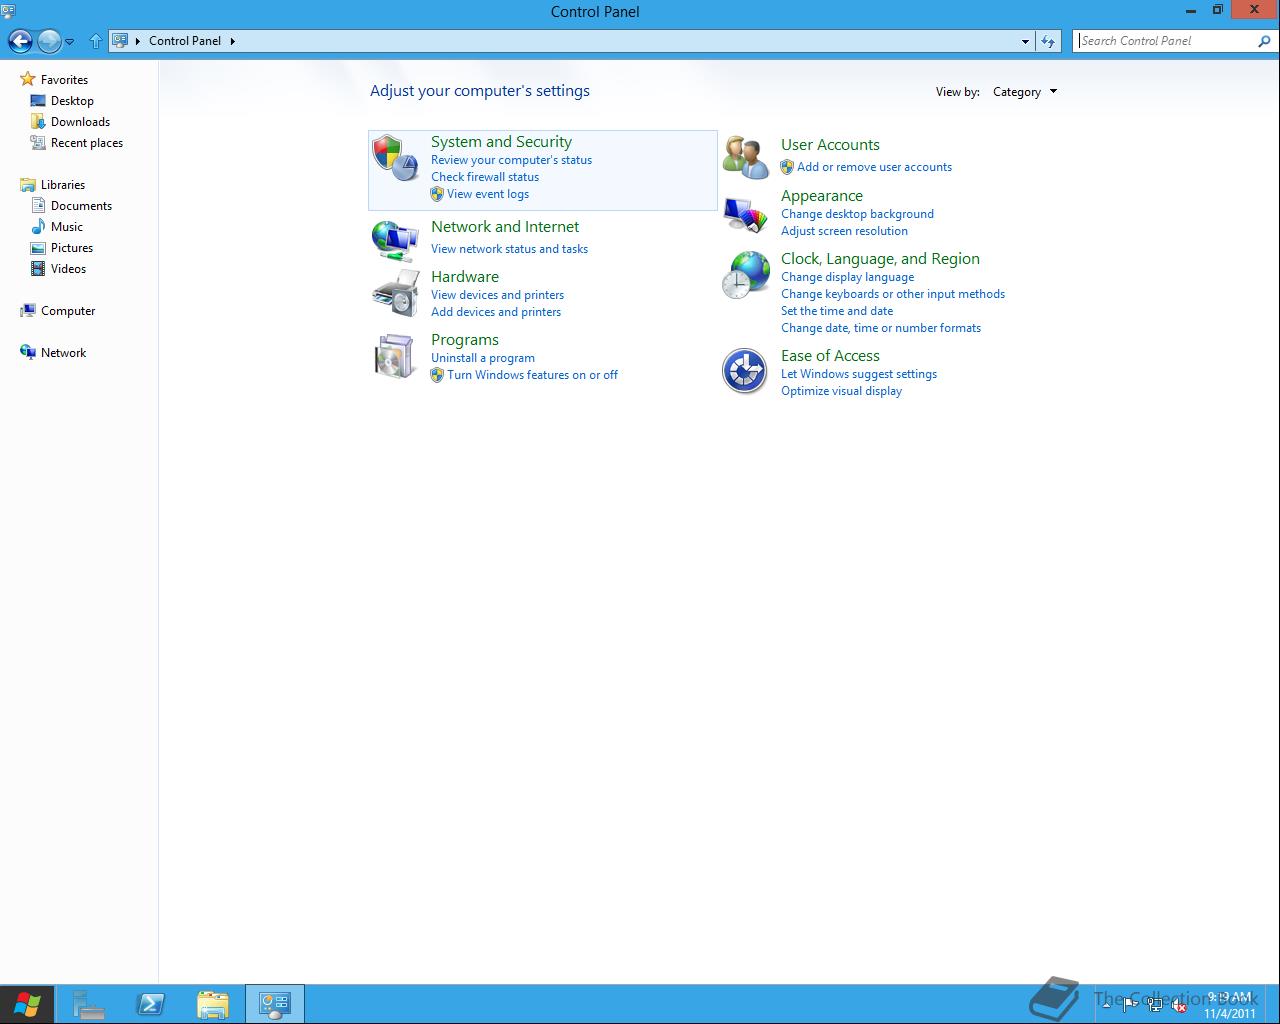Open Pictures library

point(72,248)
